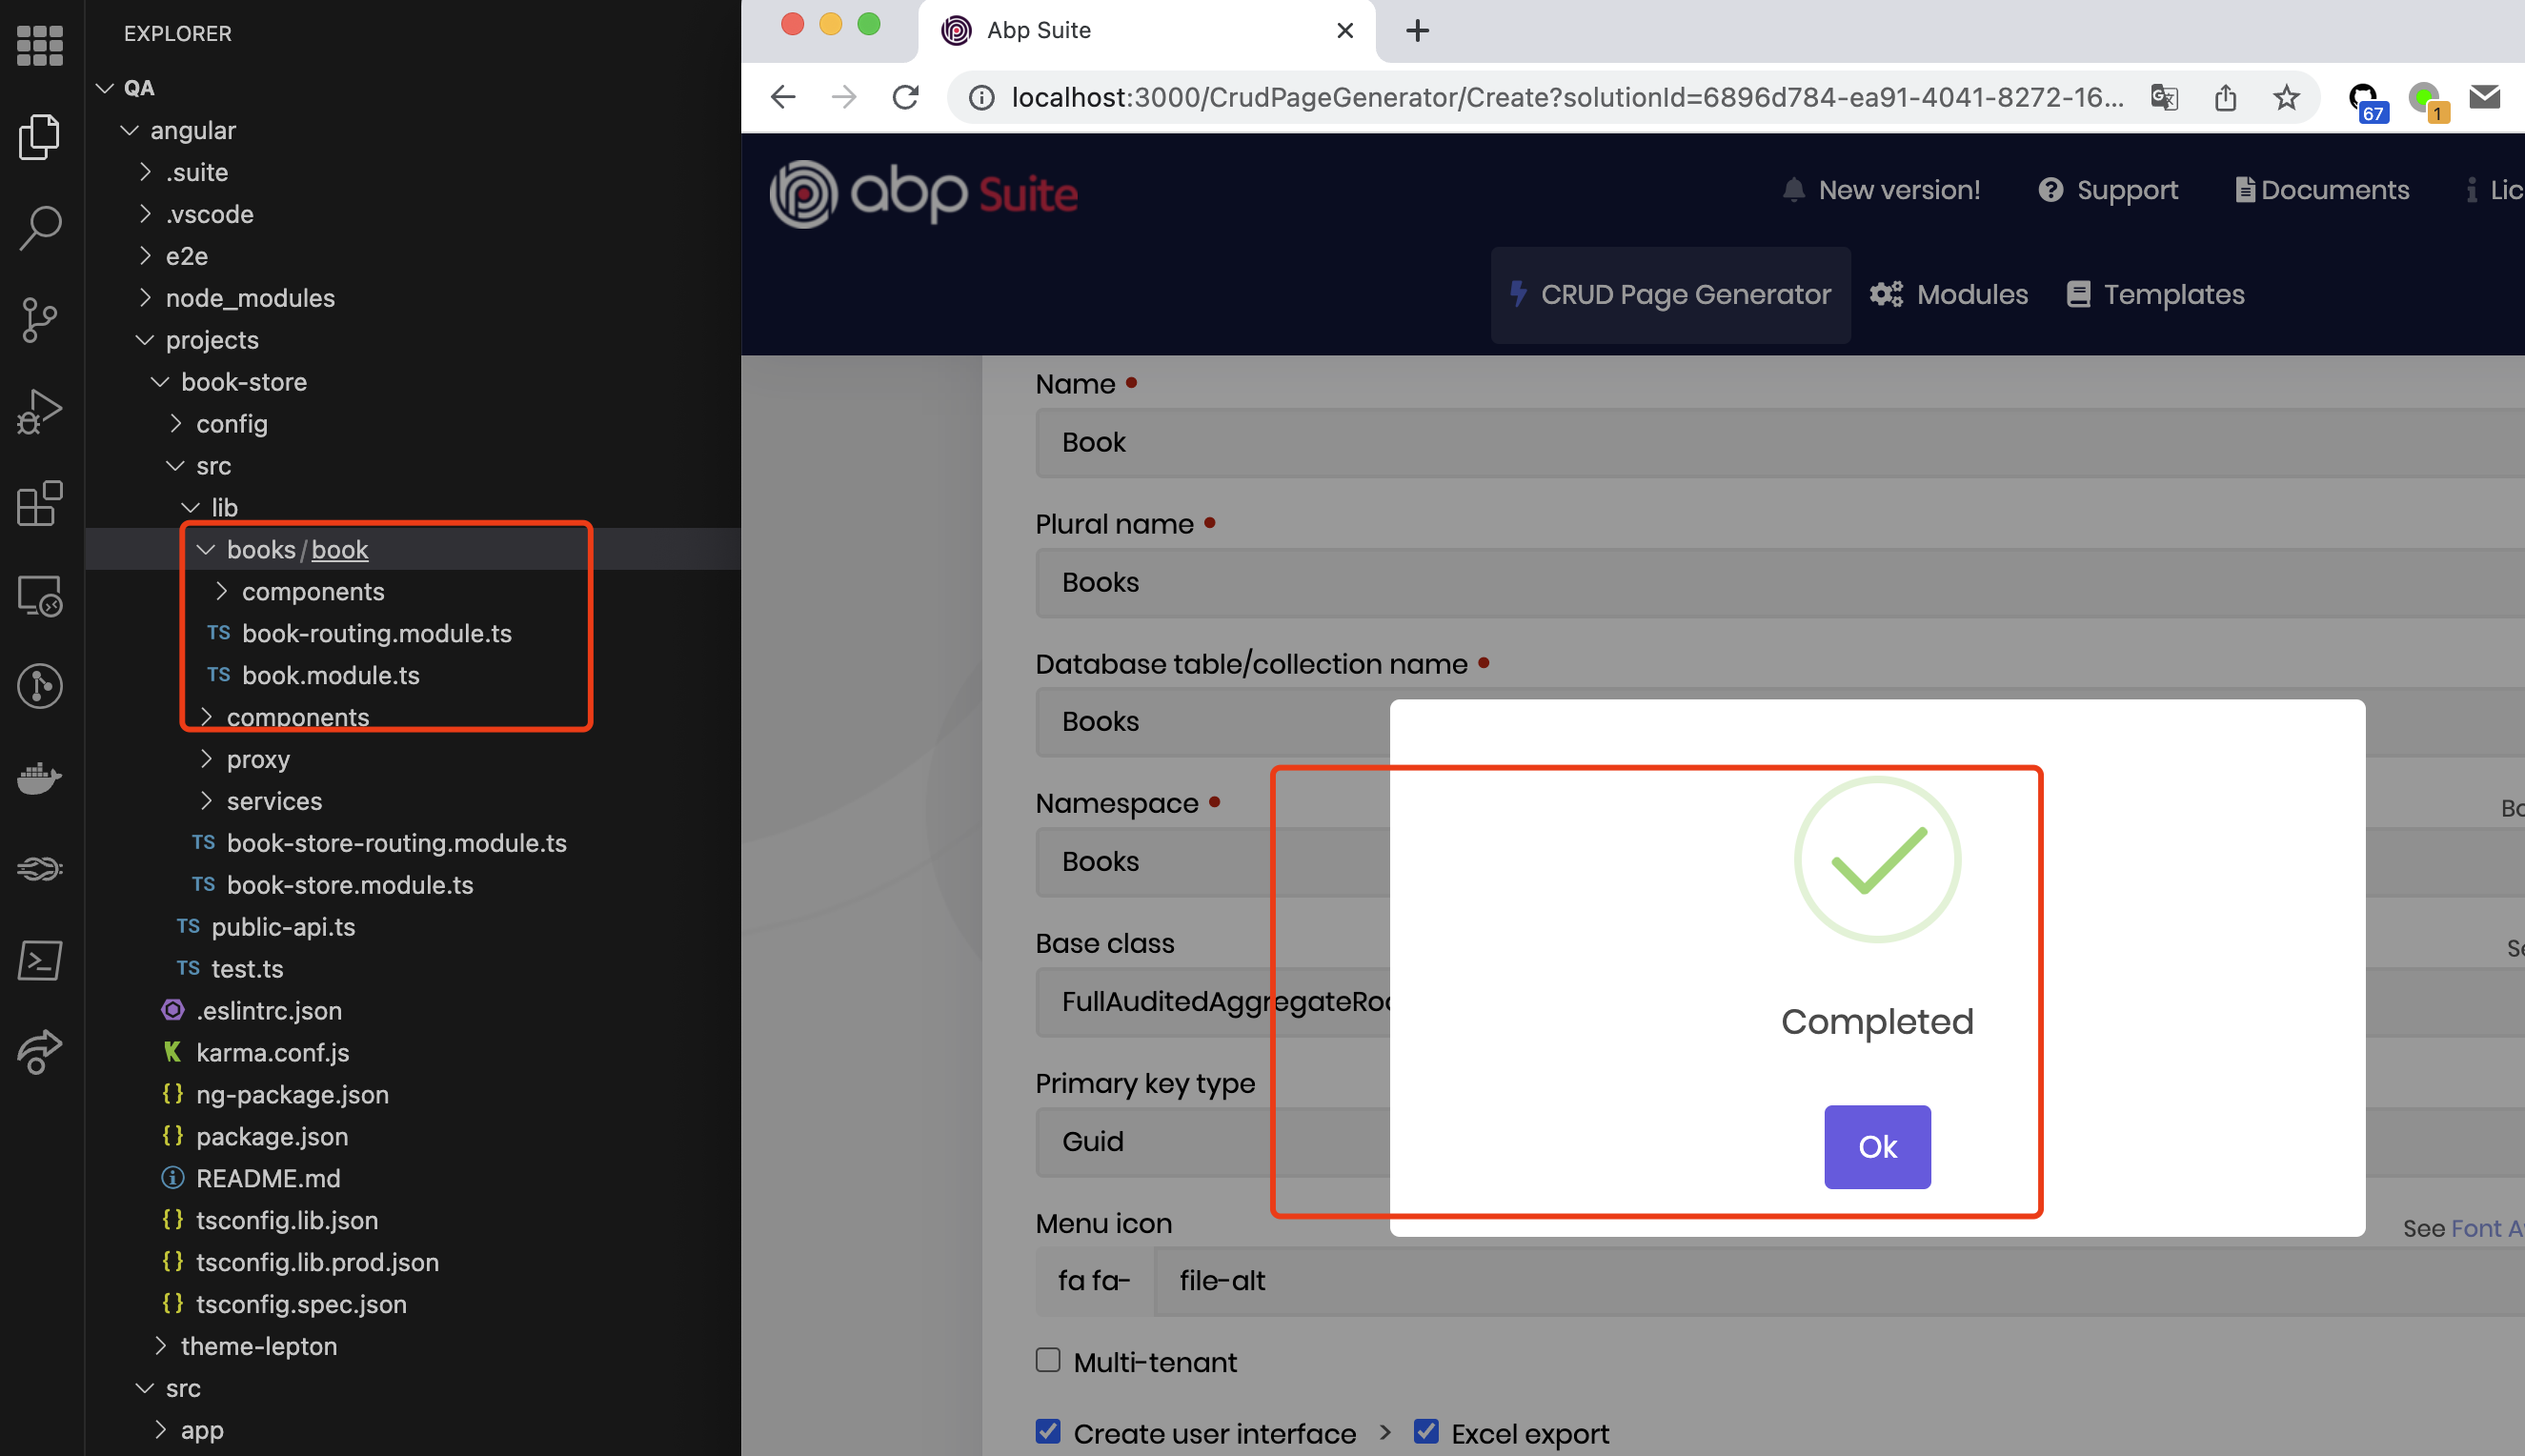The height and width of the screenshot is (1456, 2525).
Task: Expand the proxy folder
Action: click(x=258, y=759)
